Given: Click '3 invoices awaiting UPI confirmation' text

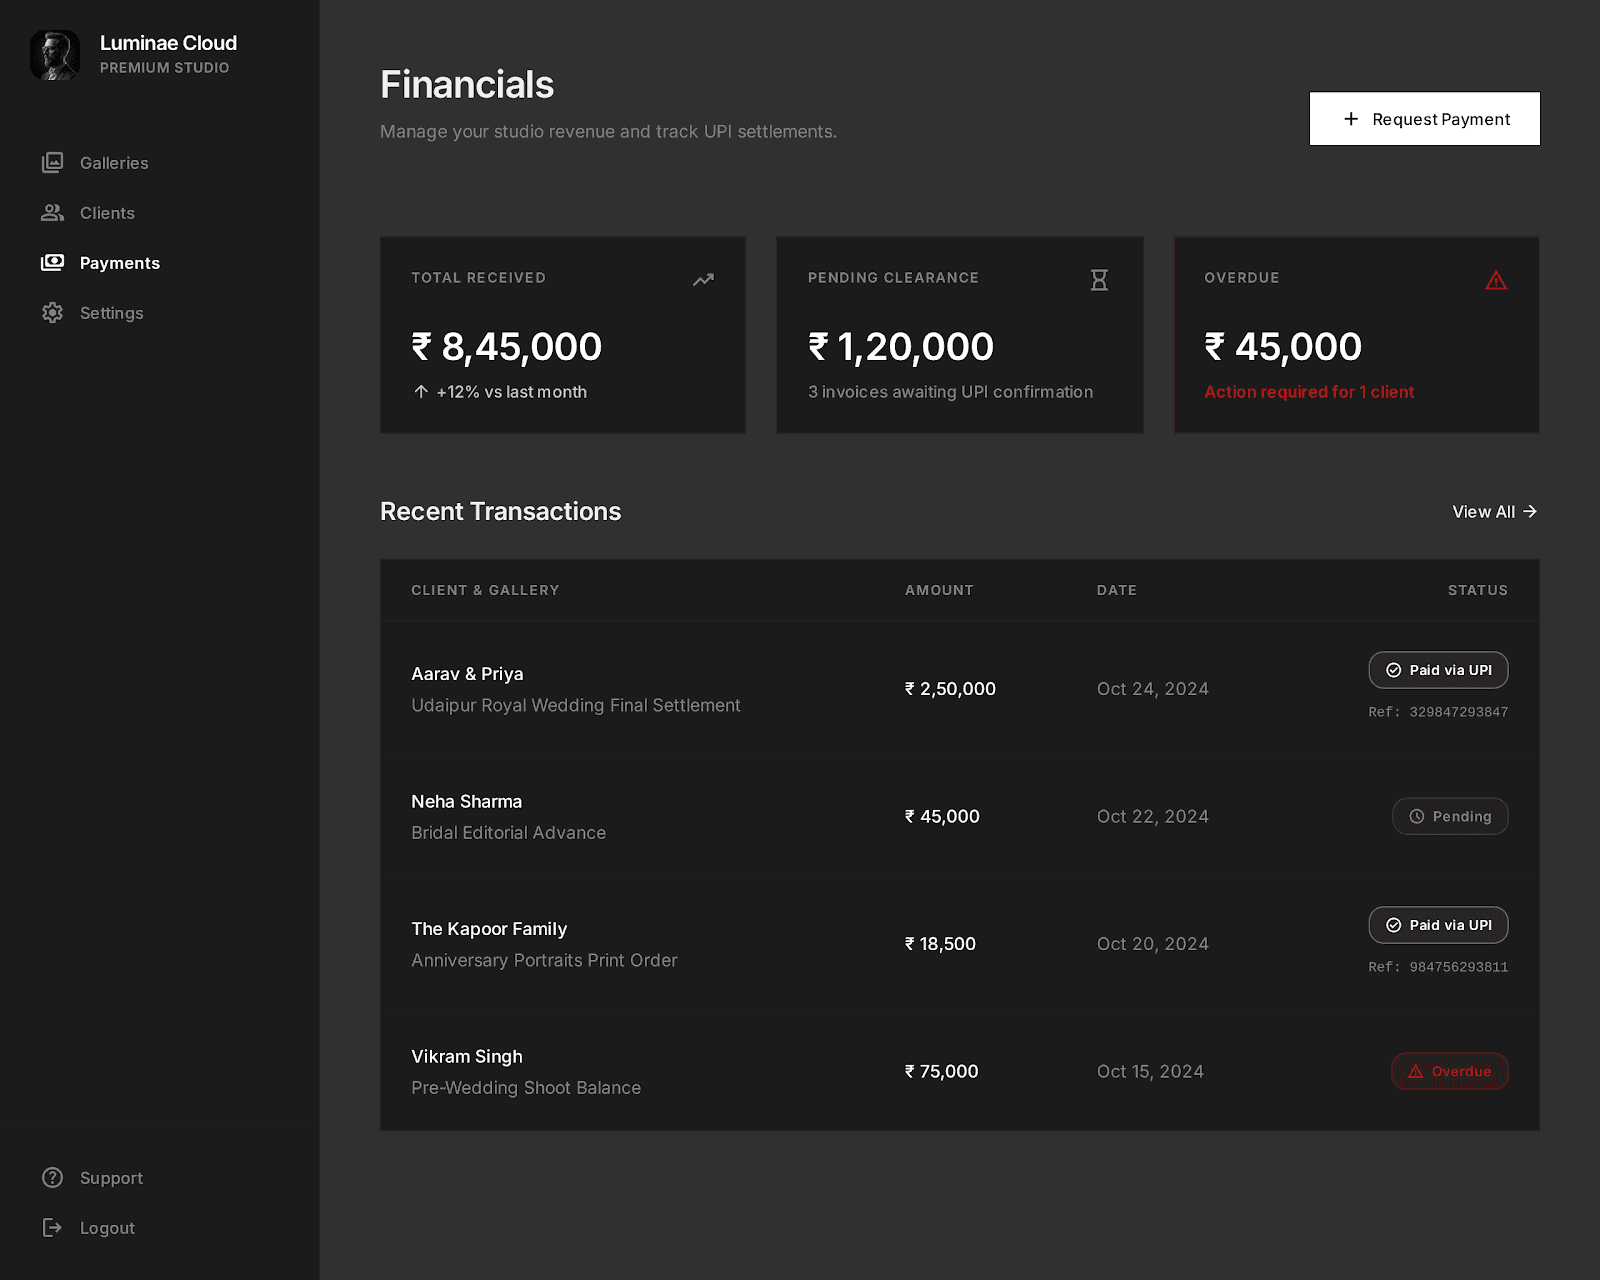Looking at the screenshot, I should point(951,392).
